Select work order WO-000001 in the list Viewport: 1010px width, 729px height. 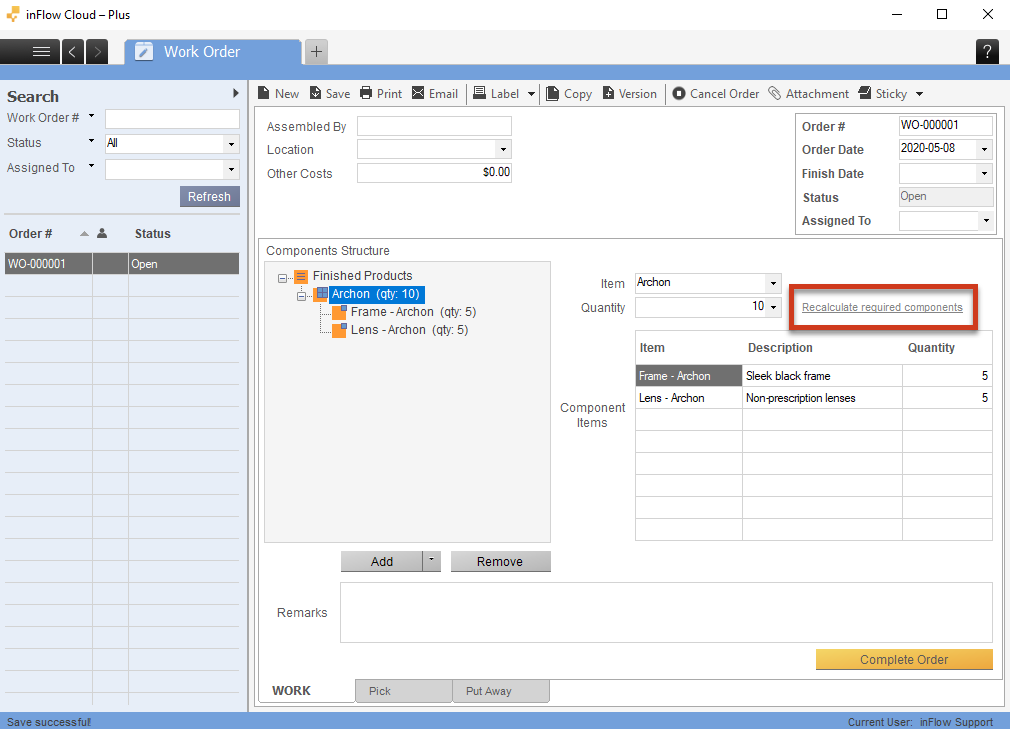[122, 263]
